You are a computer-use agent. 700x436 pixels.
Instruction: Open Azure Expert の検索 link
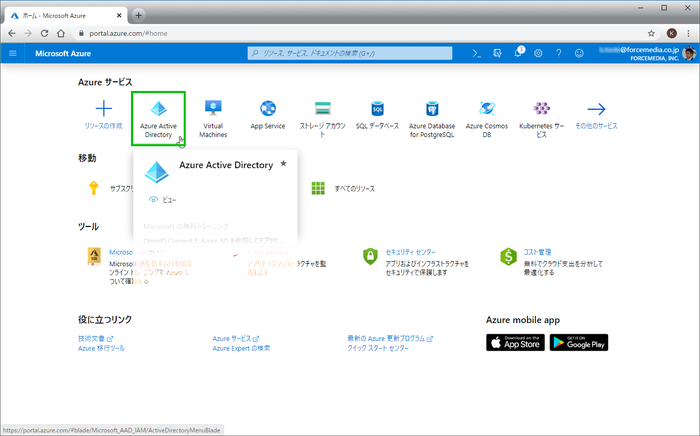(x=241, y=348)
